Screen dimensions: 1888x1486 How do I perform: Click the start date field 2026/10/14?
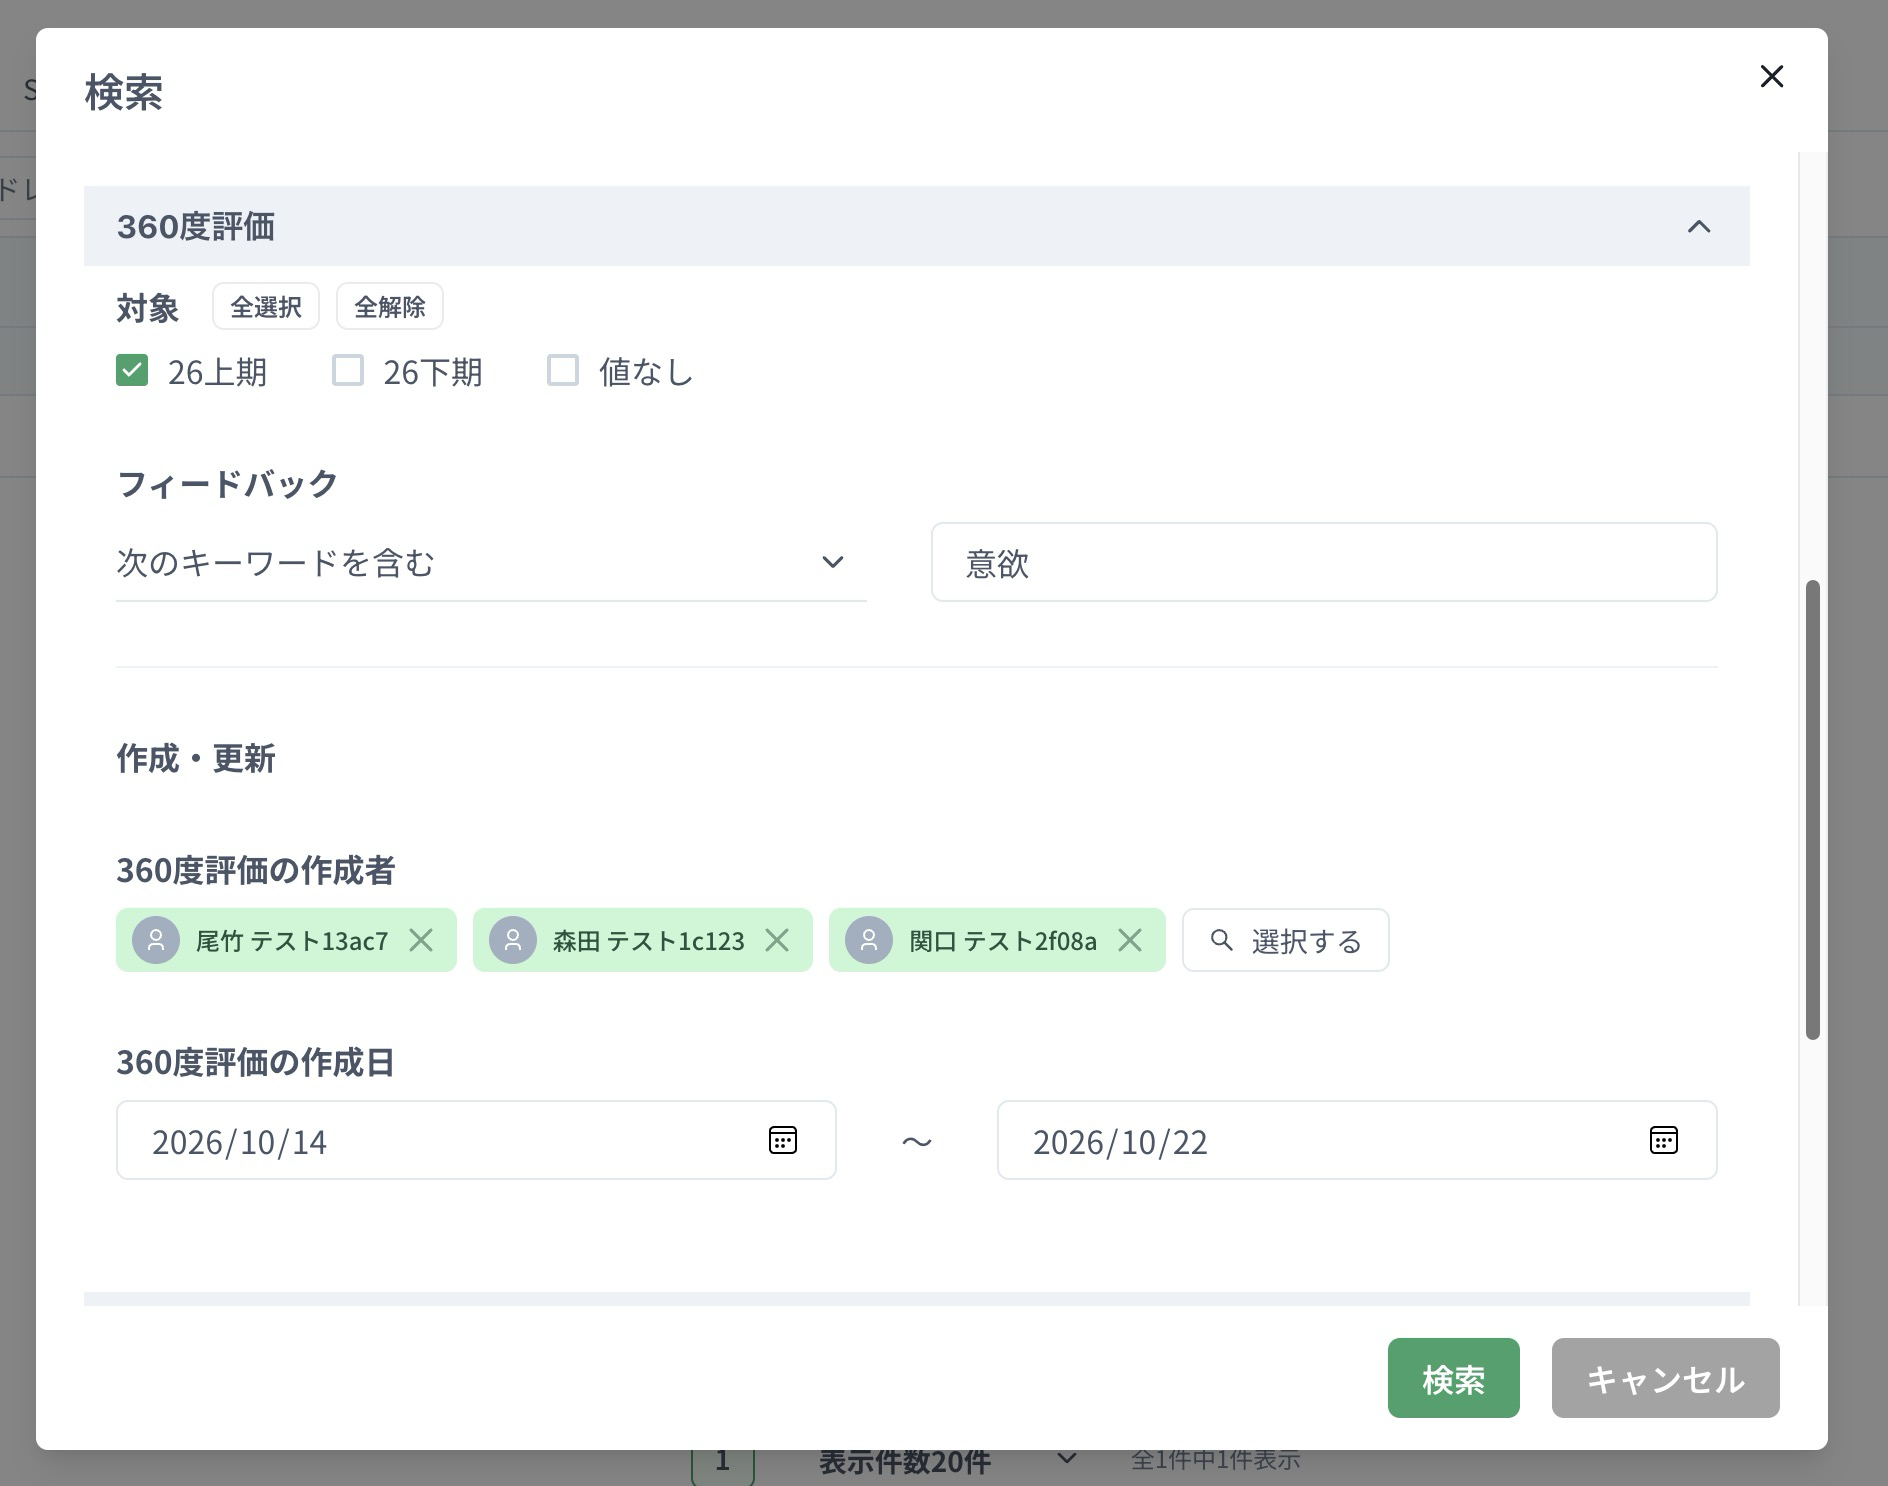(x=476, y=1140)
